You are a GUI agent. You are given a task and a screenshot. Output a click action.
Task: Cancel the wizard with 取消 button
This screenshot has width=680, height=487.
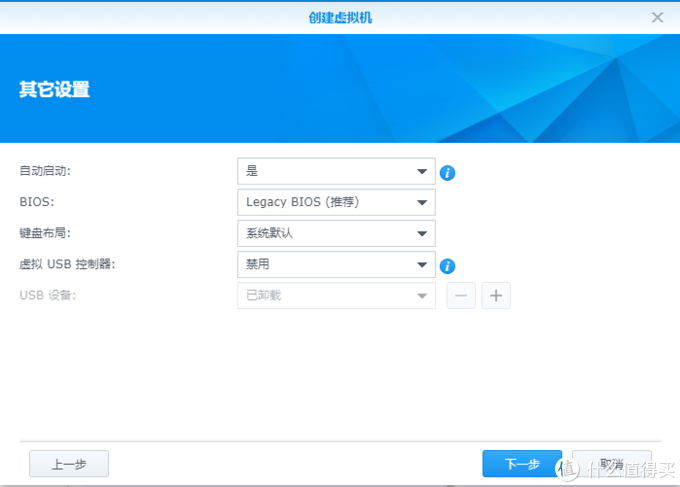point(611,464)
